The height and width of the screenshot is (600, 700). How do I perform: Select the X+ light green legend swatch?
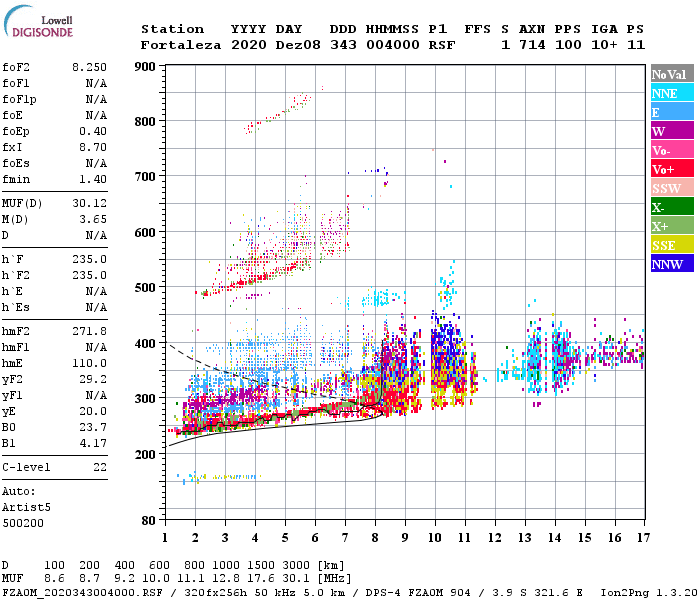(x=672, y=225)
